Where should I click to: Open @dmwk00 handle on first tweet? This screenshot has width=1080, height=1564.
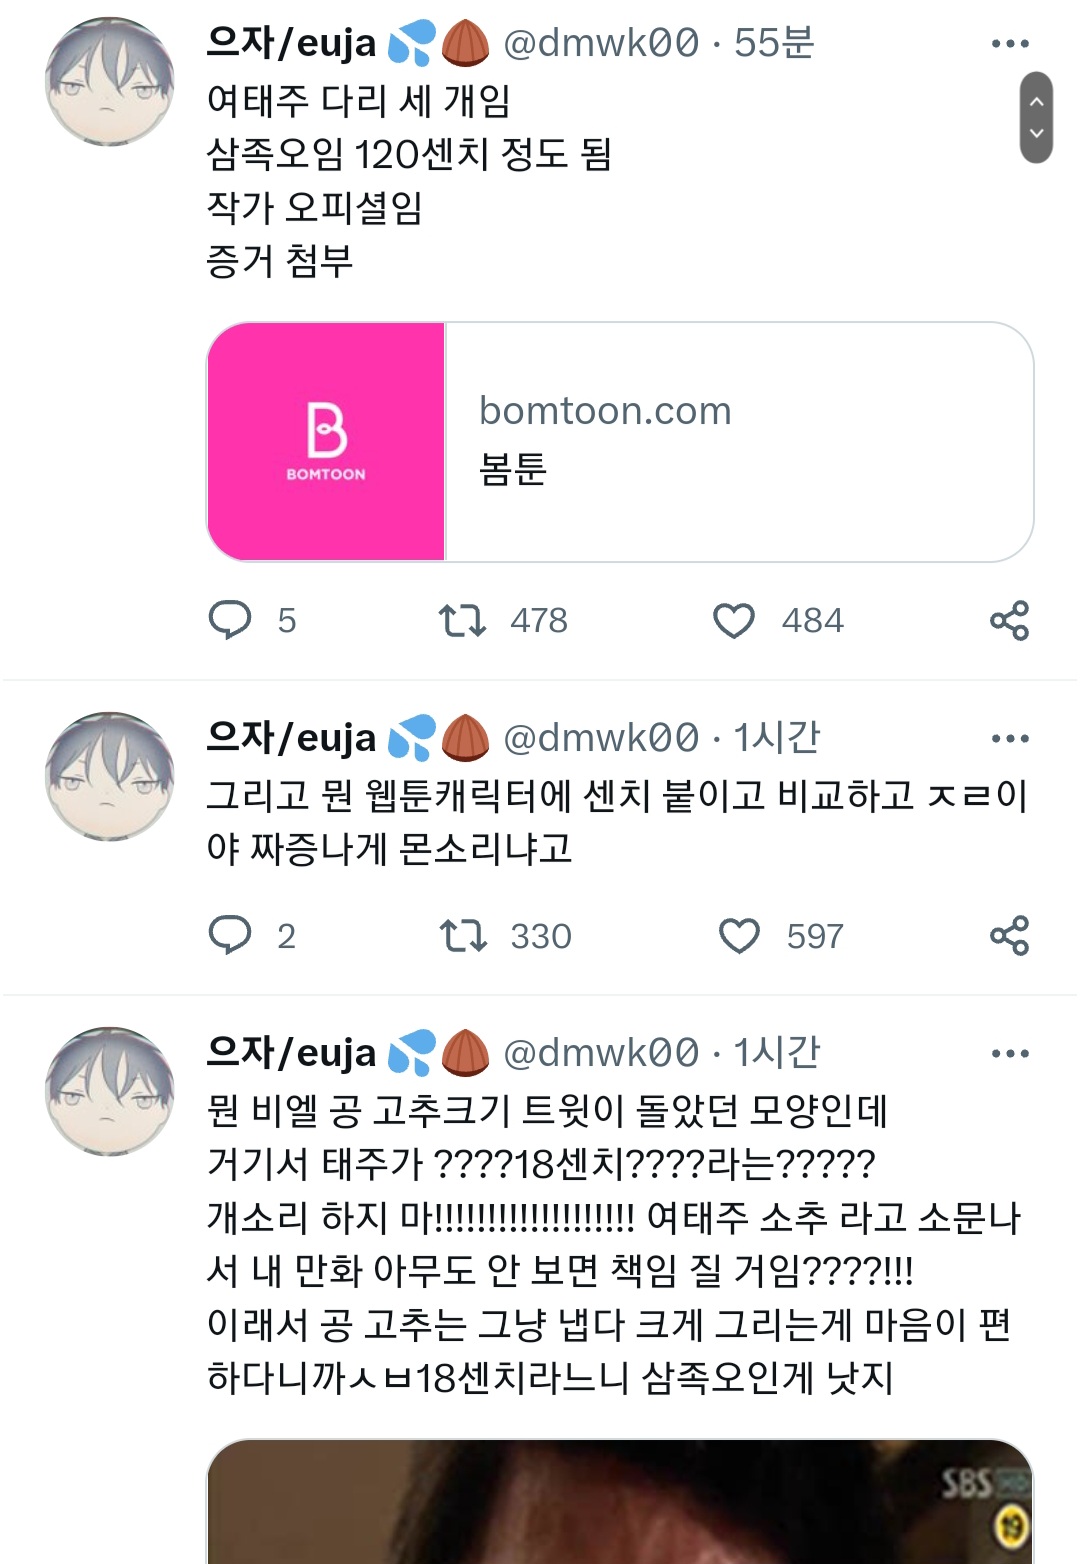tap(601, 44)
